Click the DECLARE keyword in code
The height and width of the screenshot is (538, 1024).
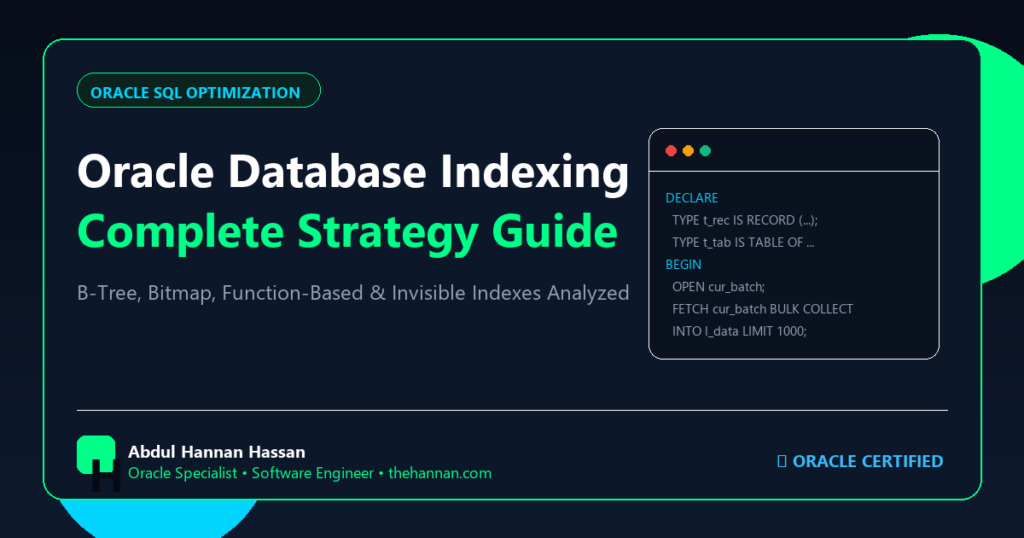pyautogui.click(x=692, y=198)
